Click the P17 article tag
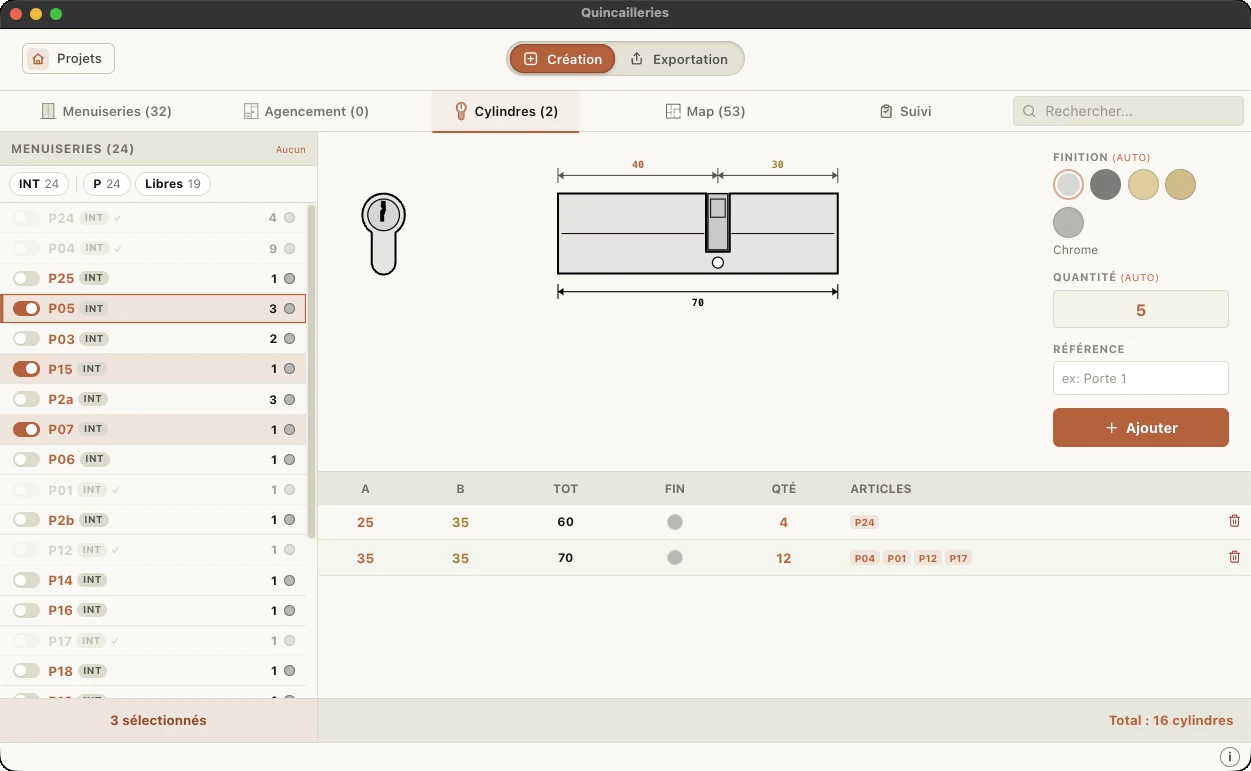 (958, 558)
